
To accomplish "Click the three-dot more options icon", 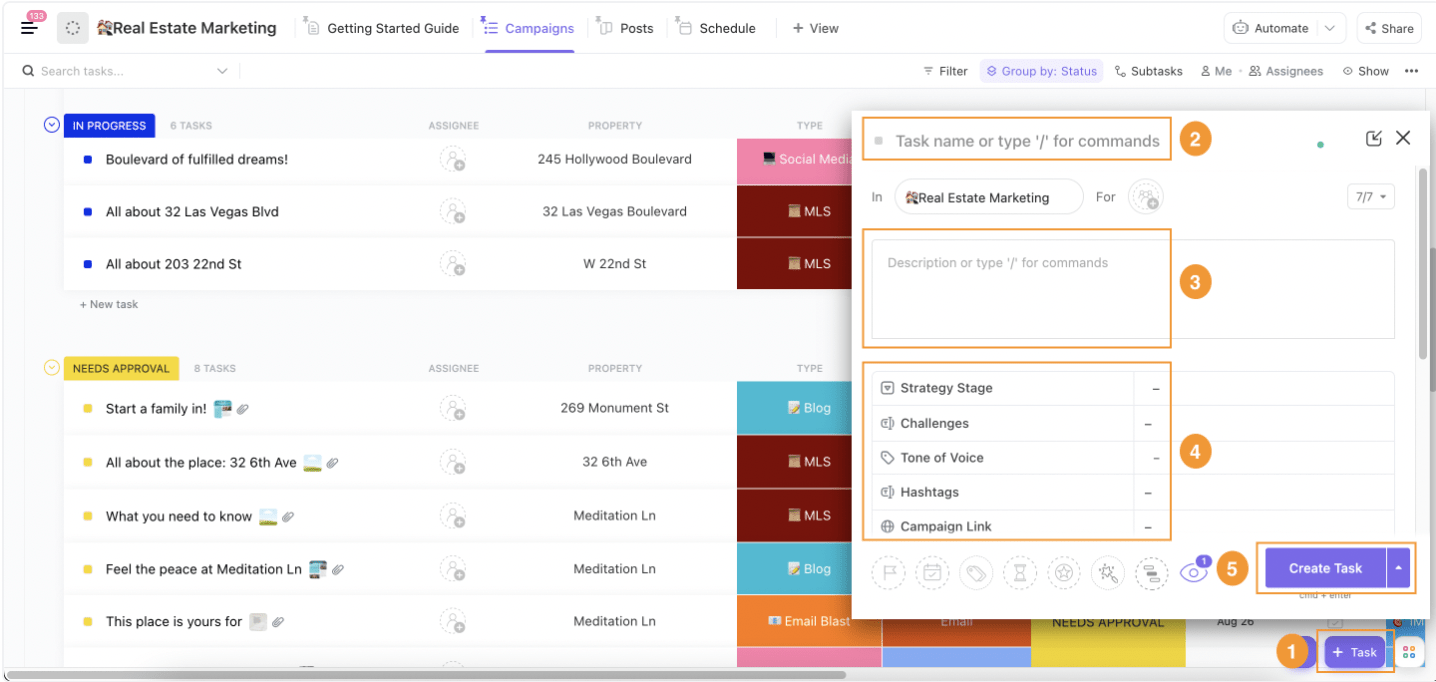I will coord(1411,71).
